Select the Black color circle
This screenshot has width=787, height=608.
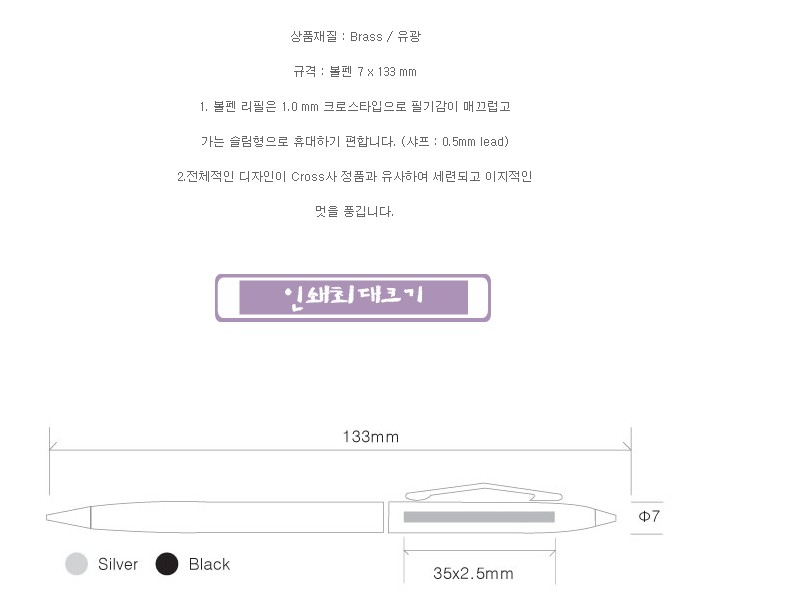tap(167, 564)
